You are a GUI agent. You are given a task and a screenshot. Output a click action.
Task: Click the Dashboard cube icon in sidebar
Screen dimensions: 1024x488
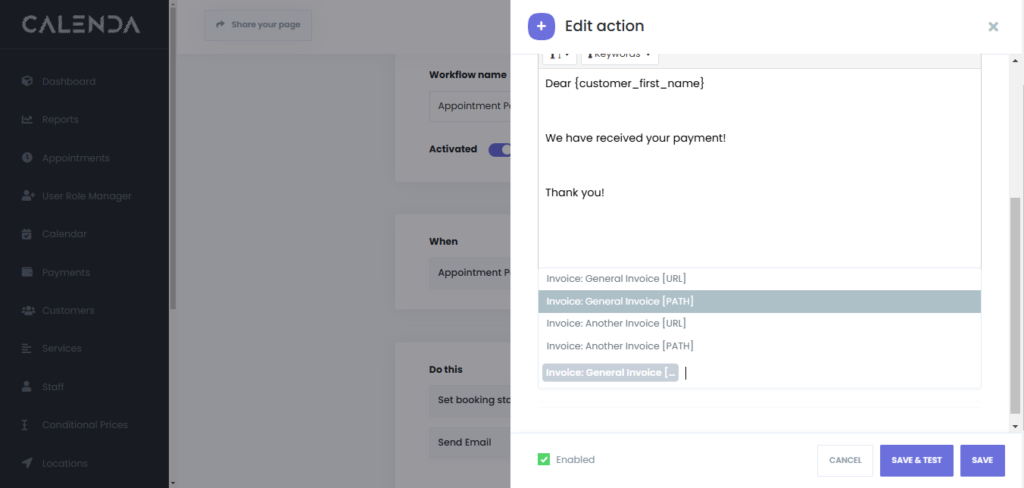point(27,81)
